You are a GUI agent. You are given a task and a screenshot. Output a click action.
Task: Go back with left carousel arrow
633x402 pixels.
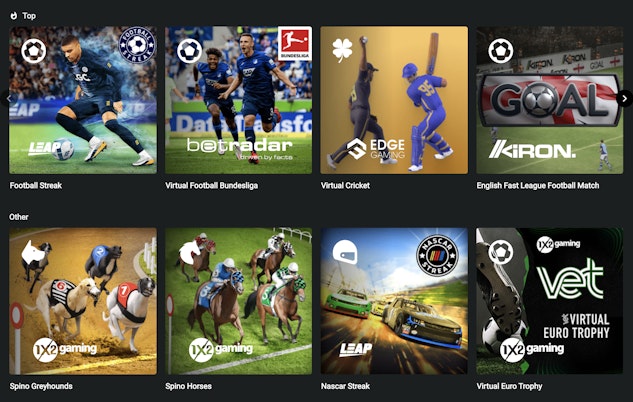point(8,98)
